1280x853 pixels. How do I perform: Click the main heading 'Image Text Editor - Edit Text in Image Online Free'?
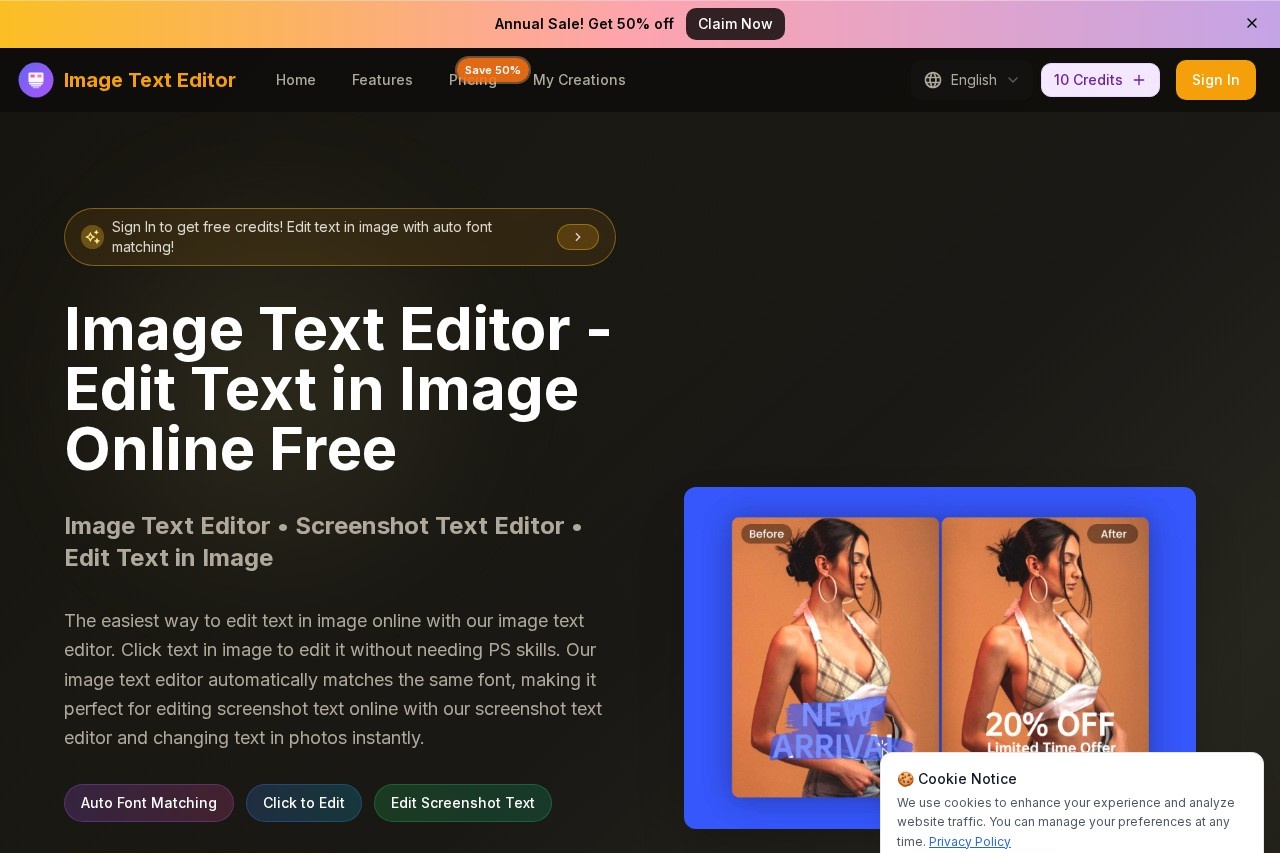338,388
